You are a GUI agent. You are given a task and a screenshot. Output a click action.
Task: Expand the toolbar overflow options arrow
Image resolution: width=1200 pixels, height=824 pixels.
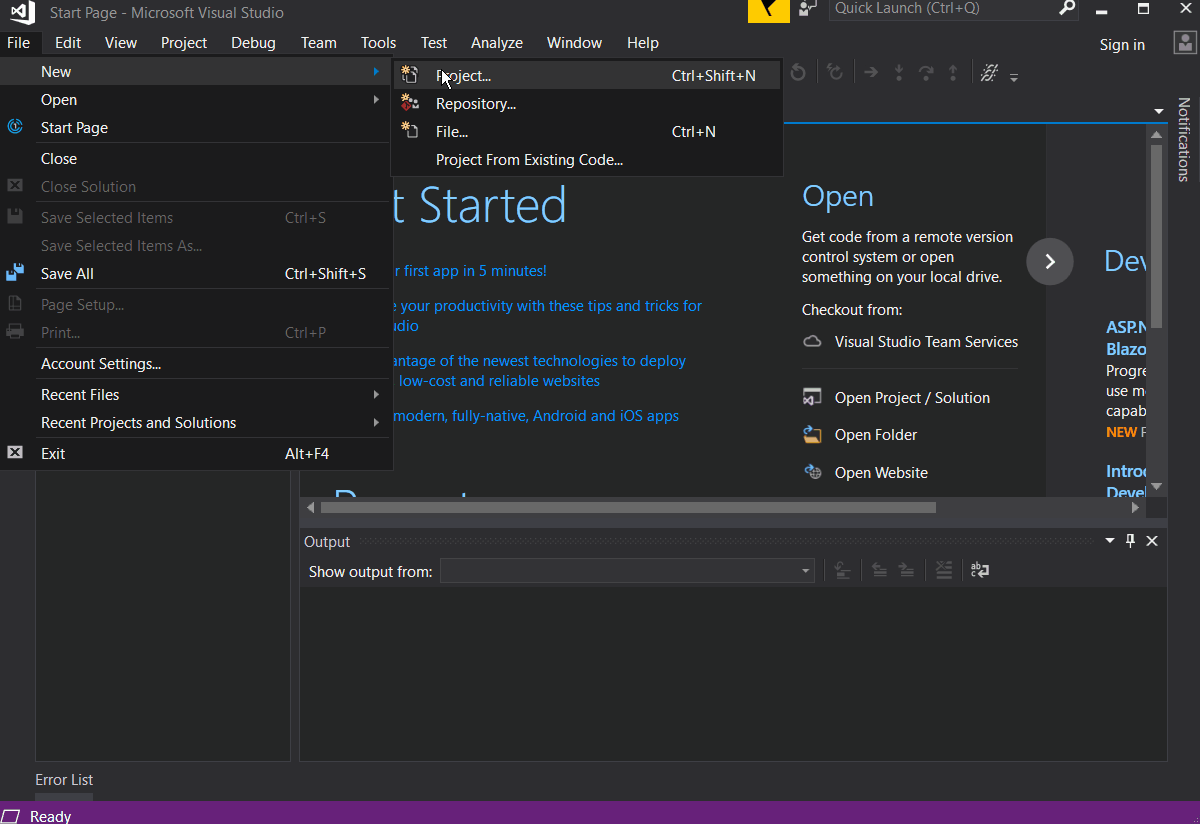coord(1014,77)
